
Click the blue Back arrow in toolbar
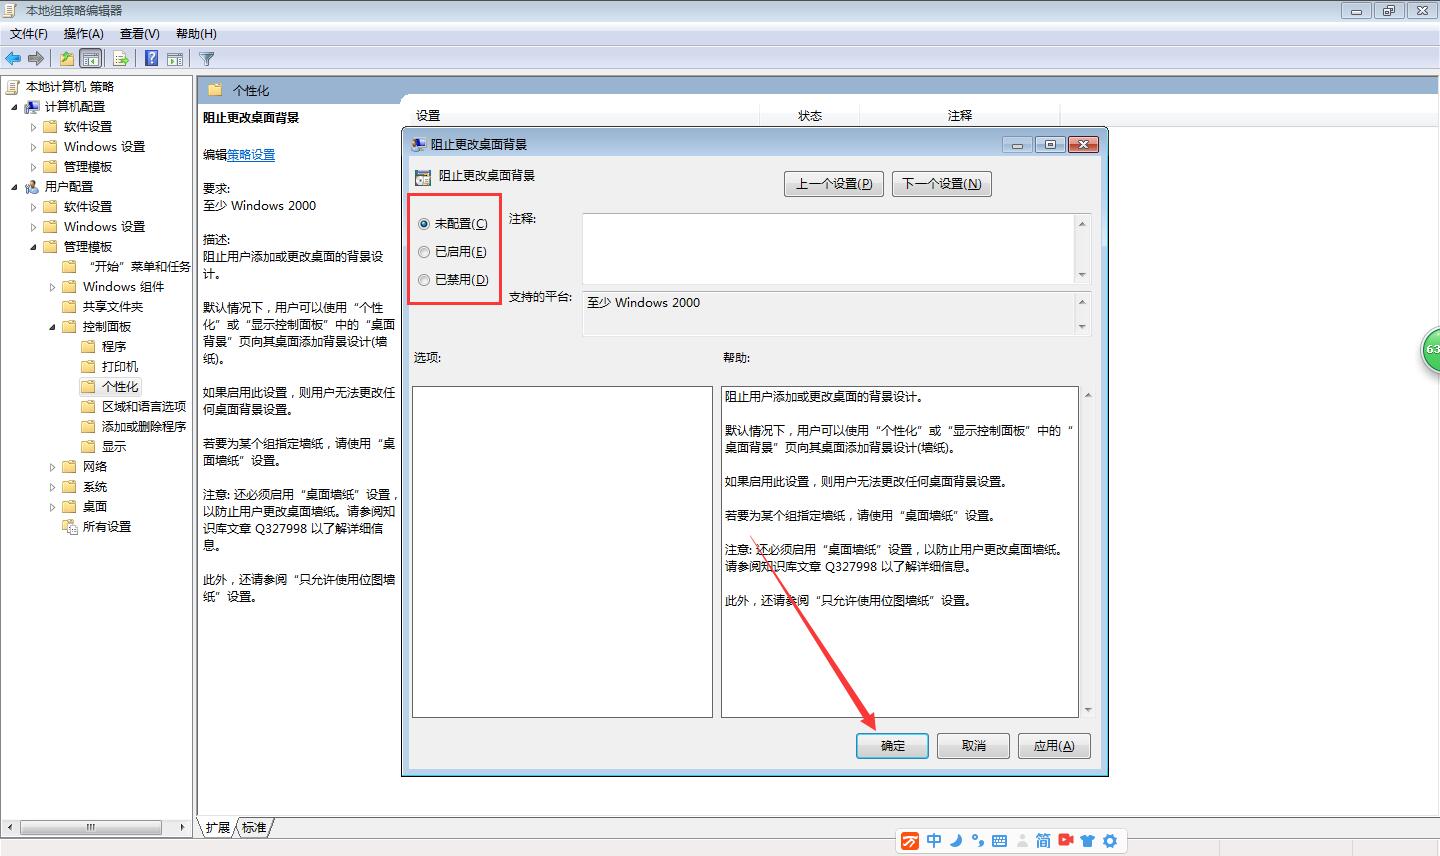click(x=13, y=59)
